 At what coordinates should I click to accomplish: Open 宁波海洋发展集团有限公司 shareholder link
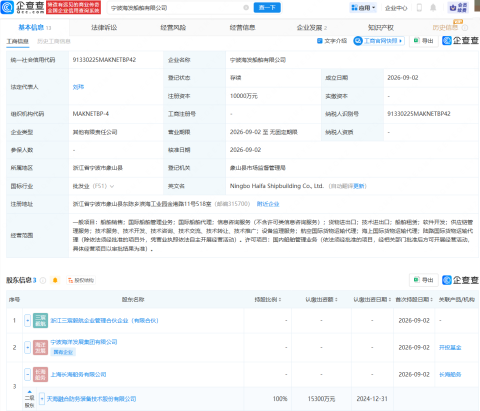84,342
